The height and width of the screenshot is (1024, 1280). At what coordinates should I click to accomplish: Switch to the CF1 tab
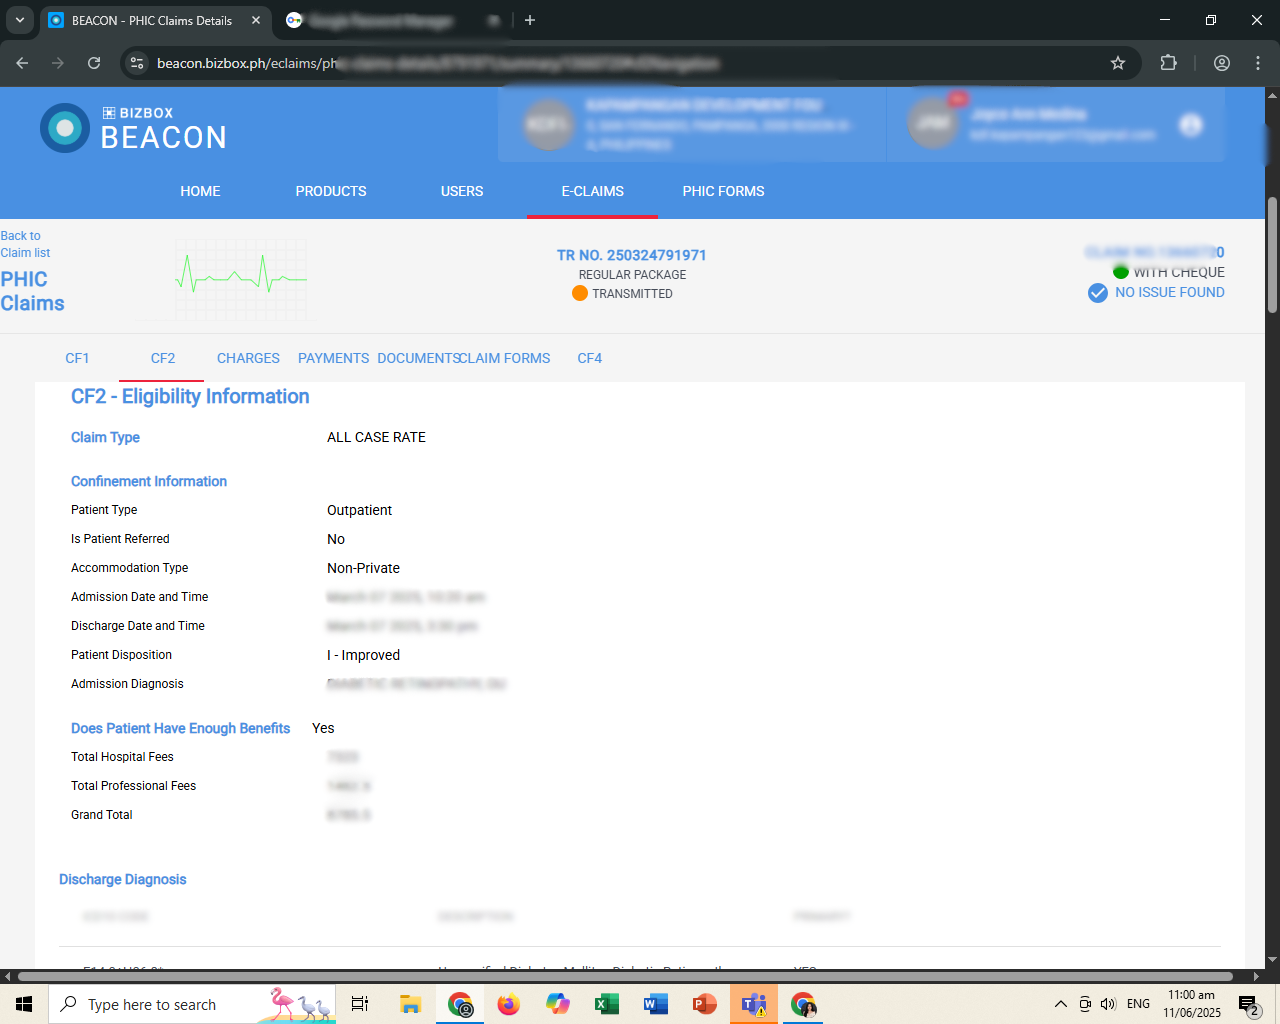[77, 358]
